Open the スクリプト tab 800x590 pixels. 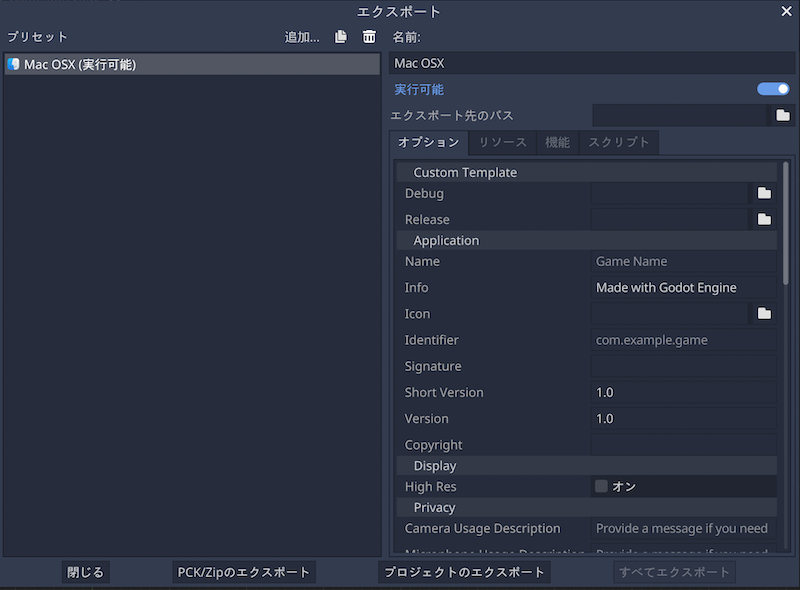[x=619, y=143]
